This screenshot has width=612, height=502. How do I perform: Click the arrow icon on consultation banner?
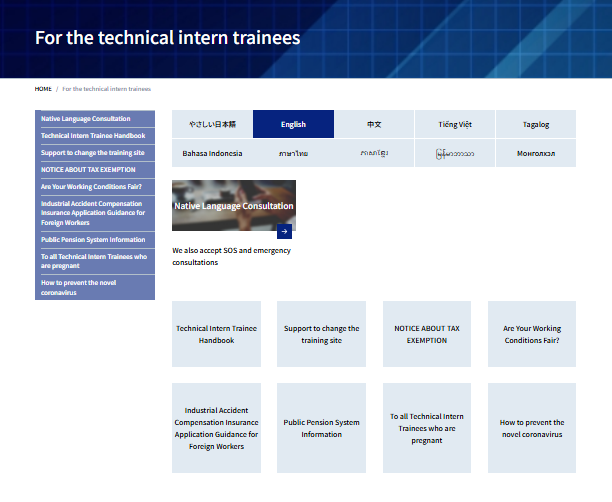(x=284, y=231)
